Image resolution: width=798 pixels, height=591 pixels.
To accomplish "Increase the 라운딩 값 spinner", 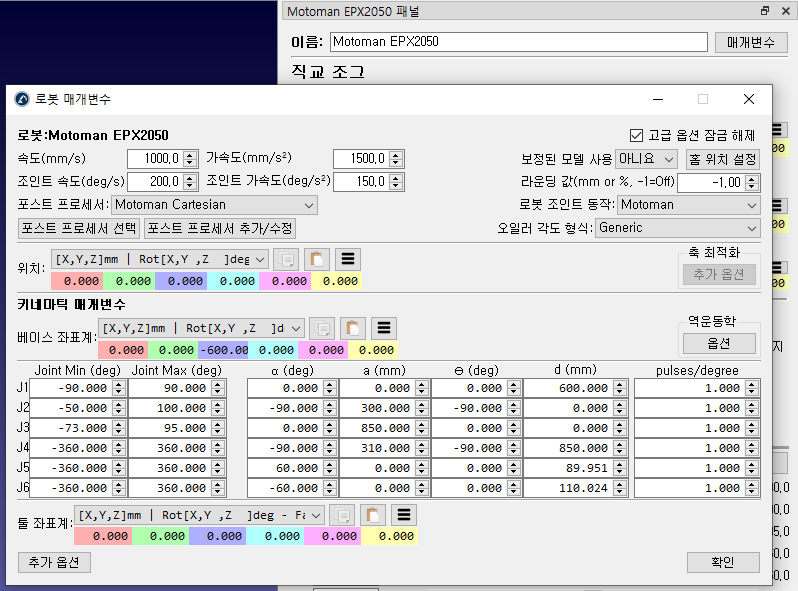I will tap(752, 178).
